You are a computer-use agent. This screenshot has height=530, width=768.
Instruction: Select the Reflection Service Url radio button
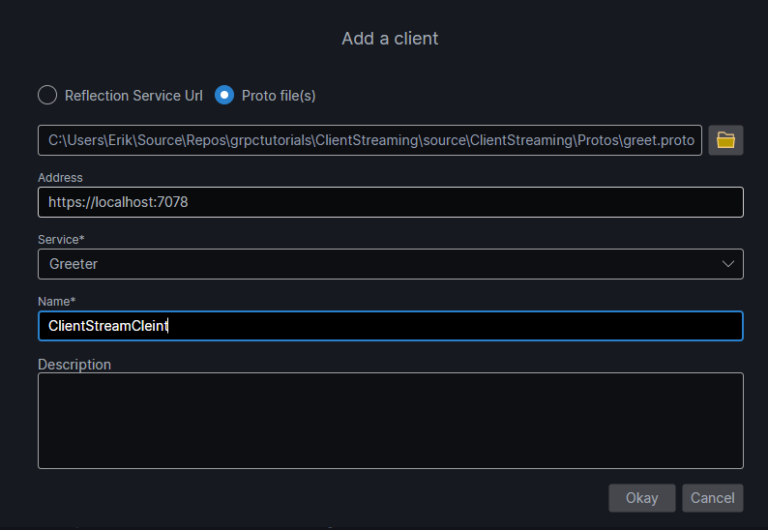click(x=48, y=95)
